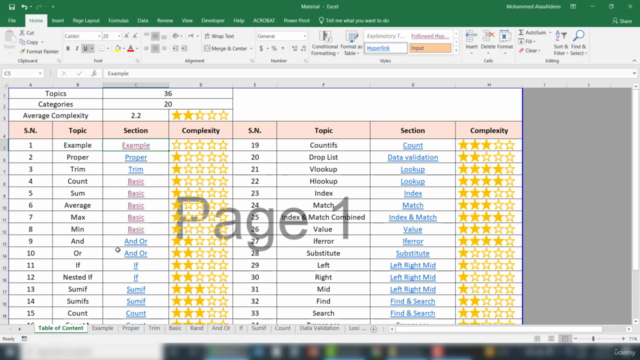Toggle center horizontal alignment
640x360 pixels.
tap(155, 49)
